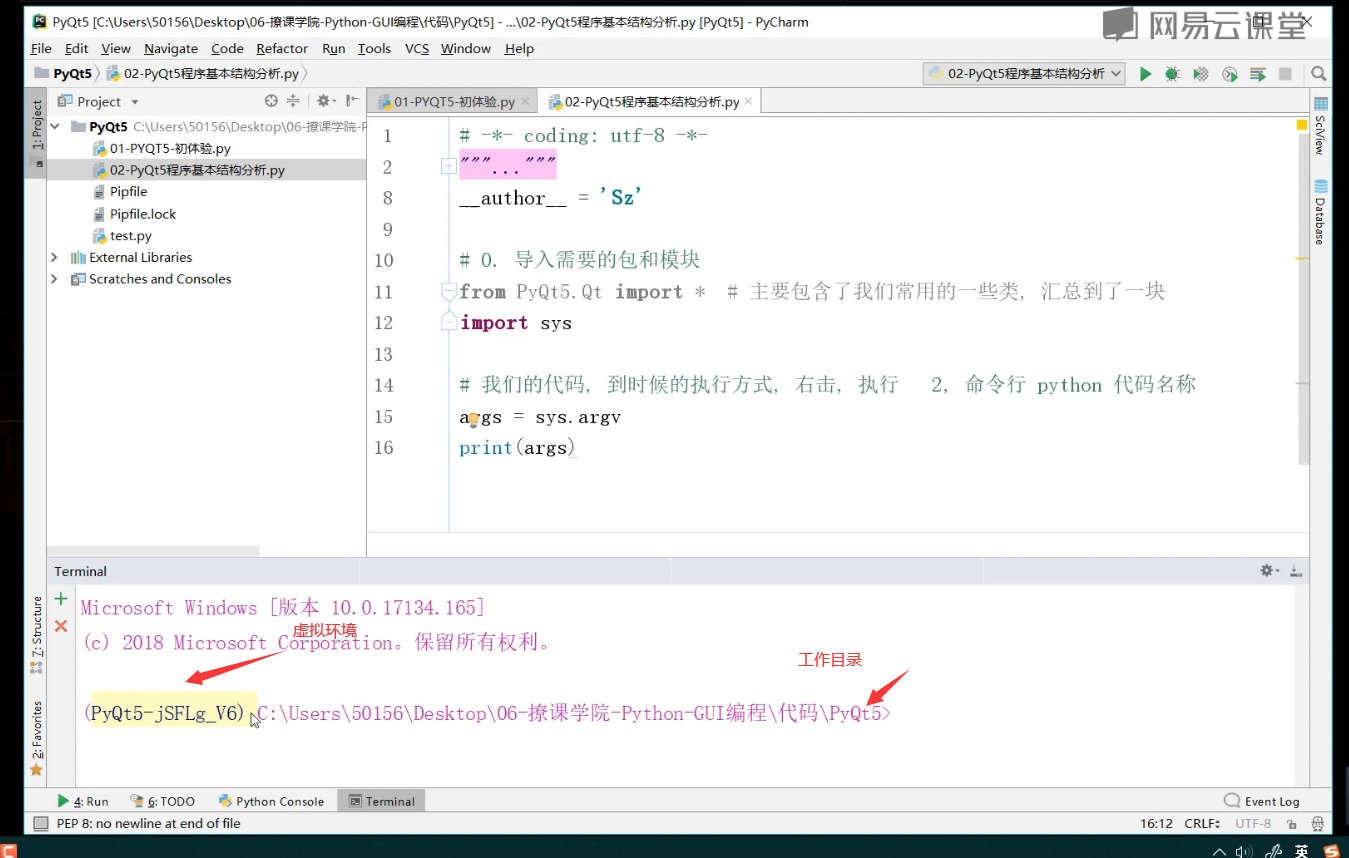The image size is (1349, 858).
Task: Click the profile run icon
Action: coord(1230,73)
